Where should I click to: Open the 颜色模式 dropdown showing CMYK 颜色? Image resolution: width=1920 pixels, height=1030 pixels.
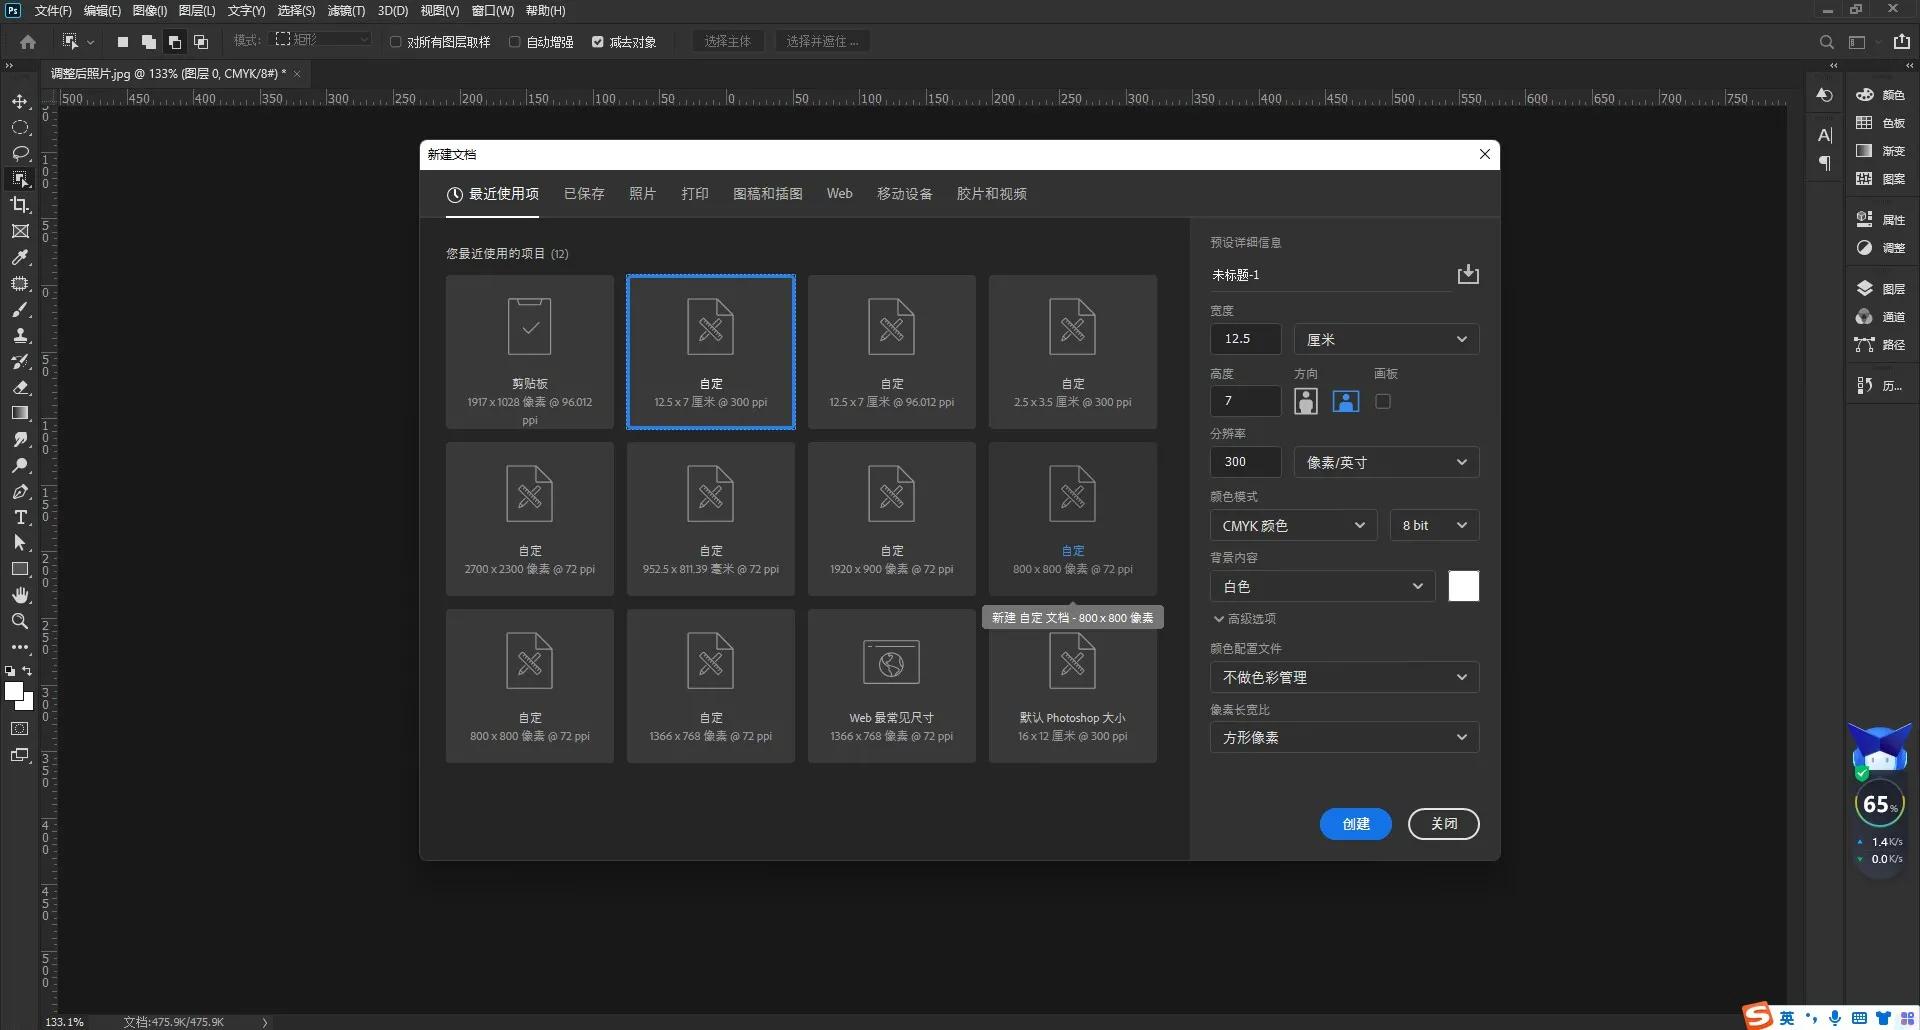tap(1292, 525)
